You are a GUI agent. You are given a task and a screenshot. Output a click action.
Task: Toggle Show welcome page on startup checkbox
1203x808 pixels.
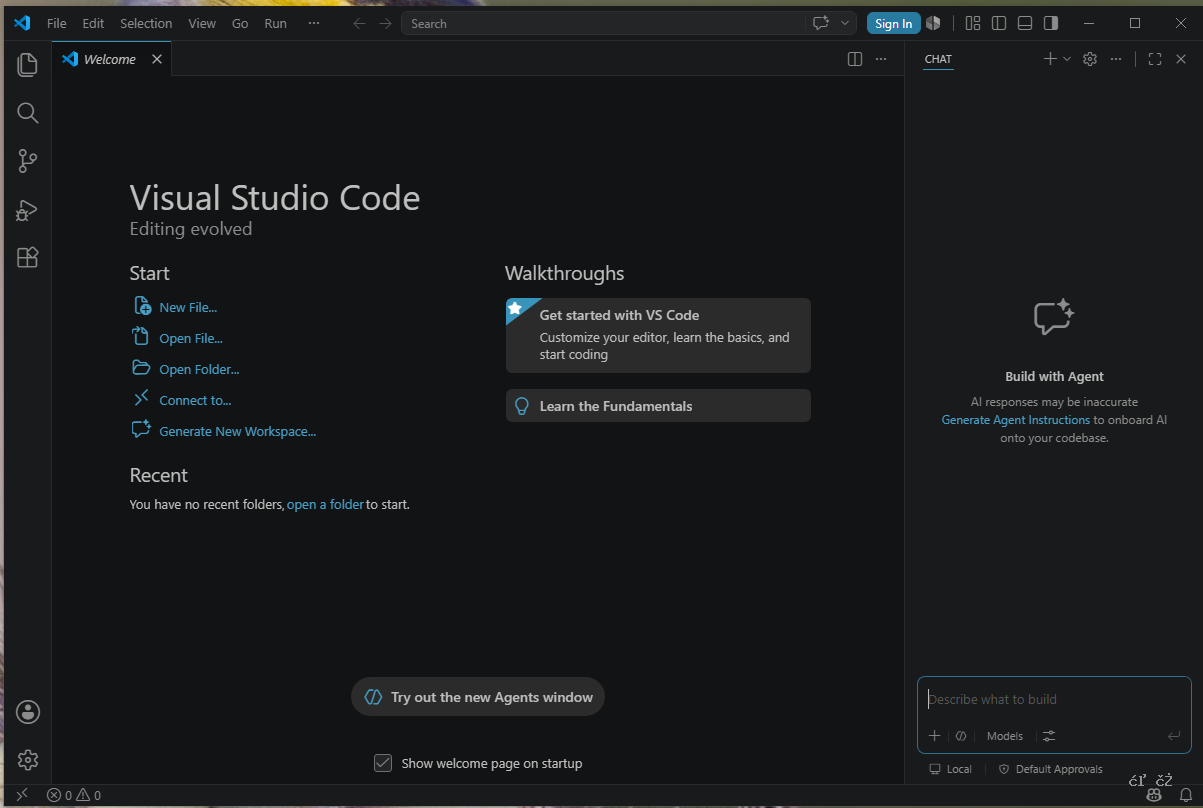[383, 763]
